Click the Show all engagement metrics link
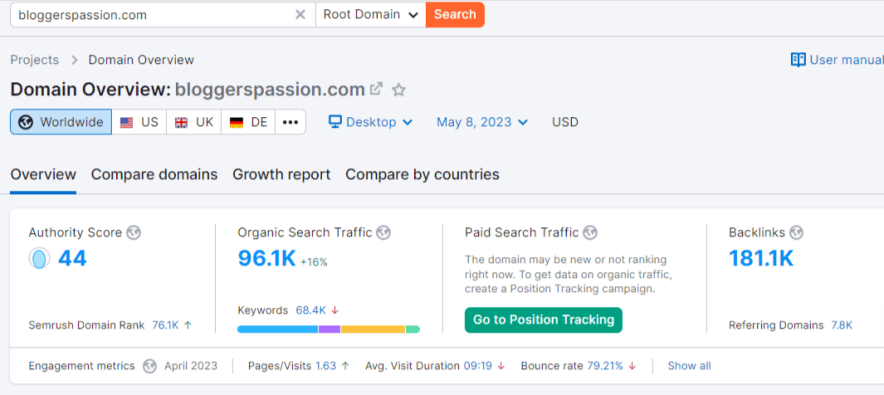The height and width of the screenshot is (395, 884). [689, 366]
